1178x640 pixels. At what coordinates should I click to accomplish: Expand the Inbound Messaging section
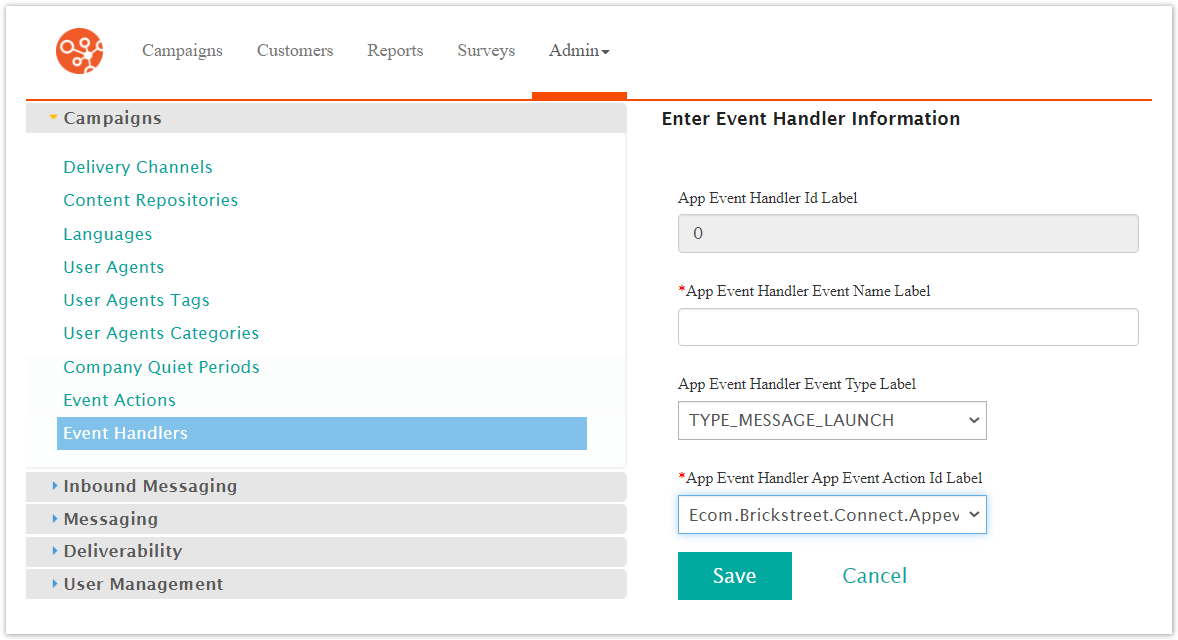pos(326,486)
